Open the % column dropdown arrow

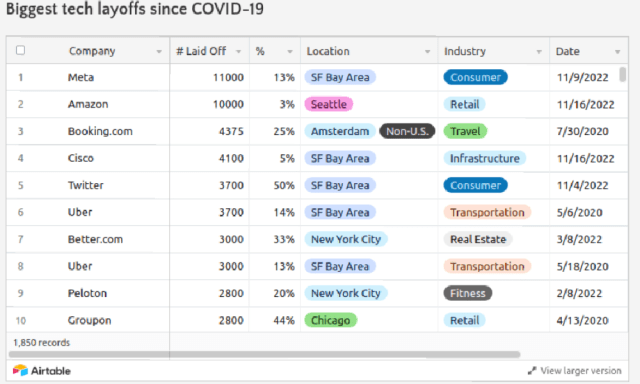[290, 52]
